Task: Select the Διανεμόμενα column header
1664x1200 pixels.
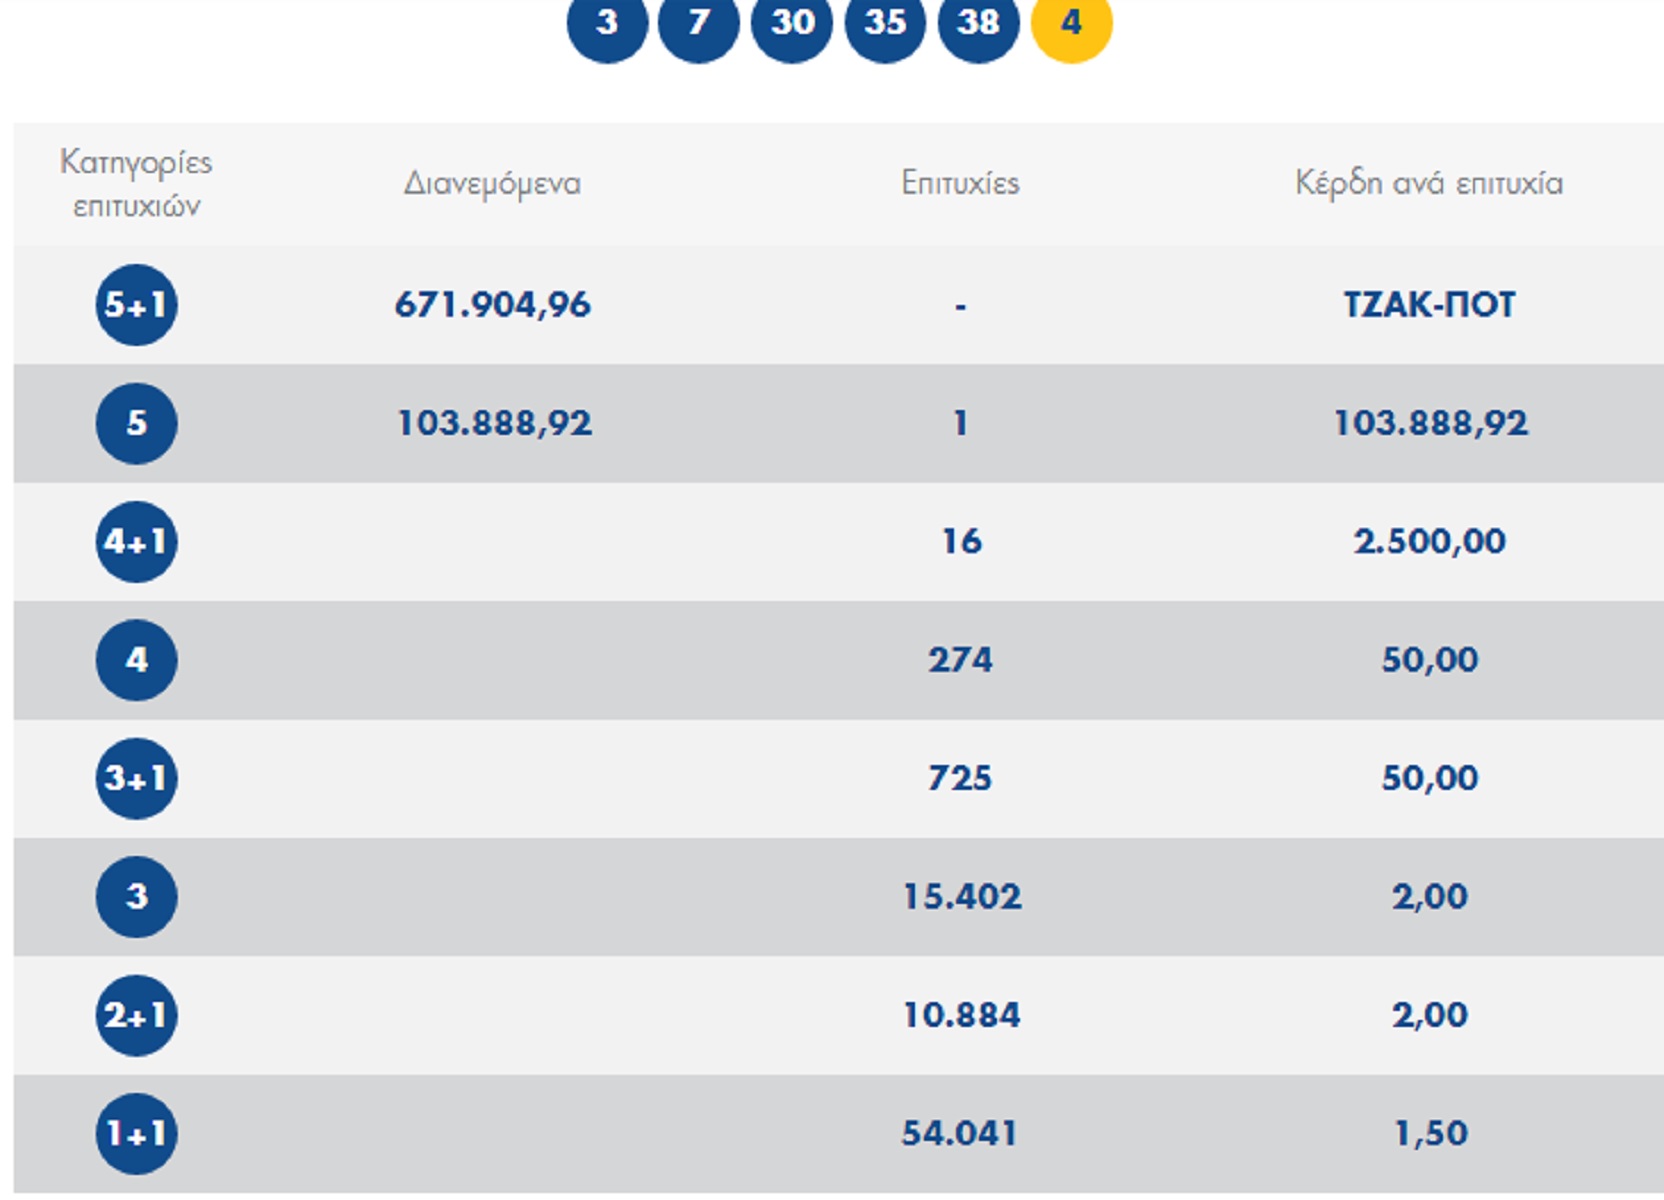Action: [x=492, y=184]
